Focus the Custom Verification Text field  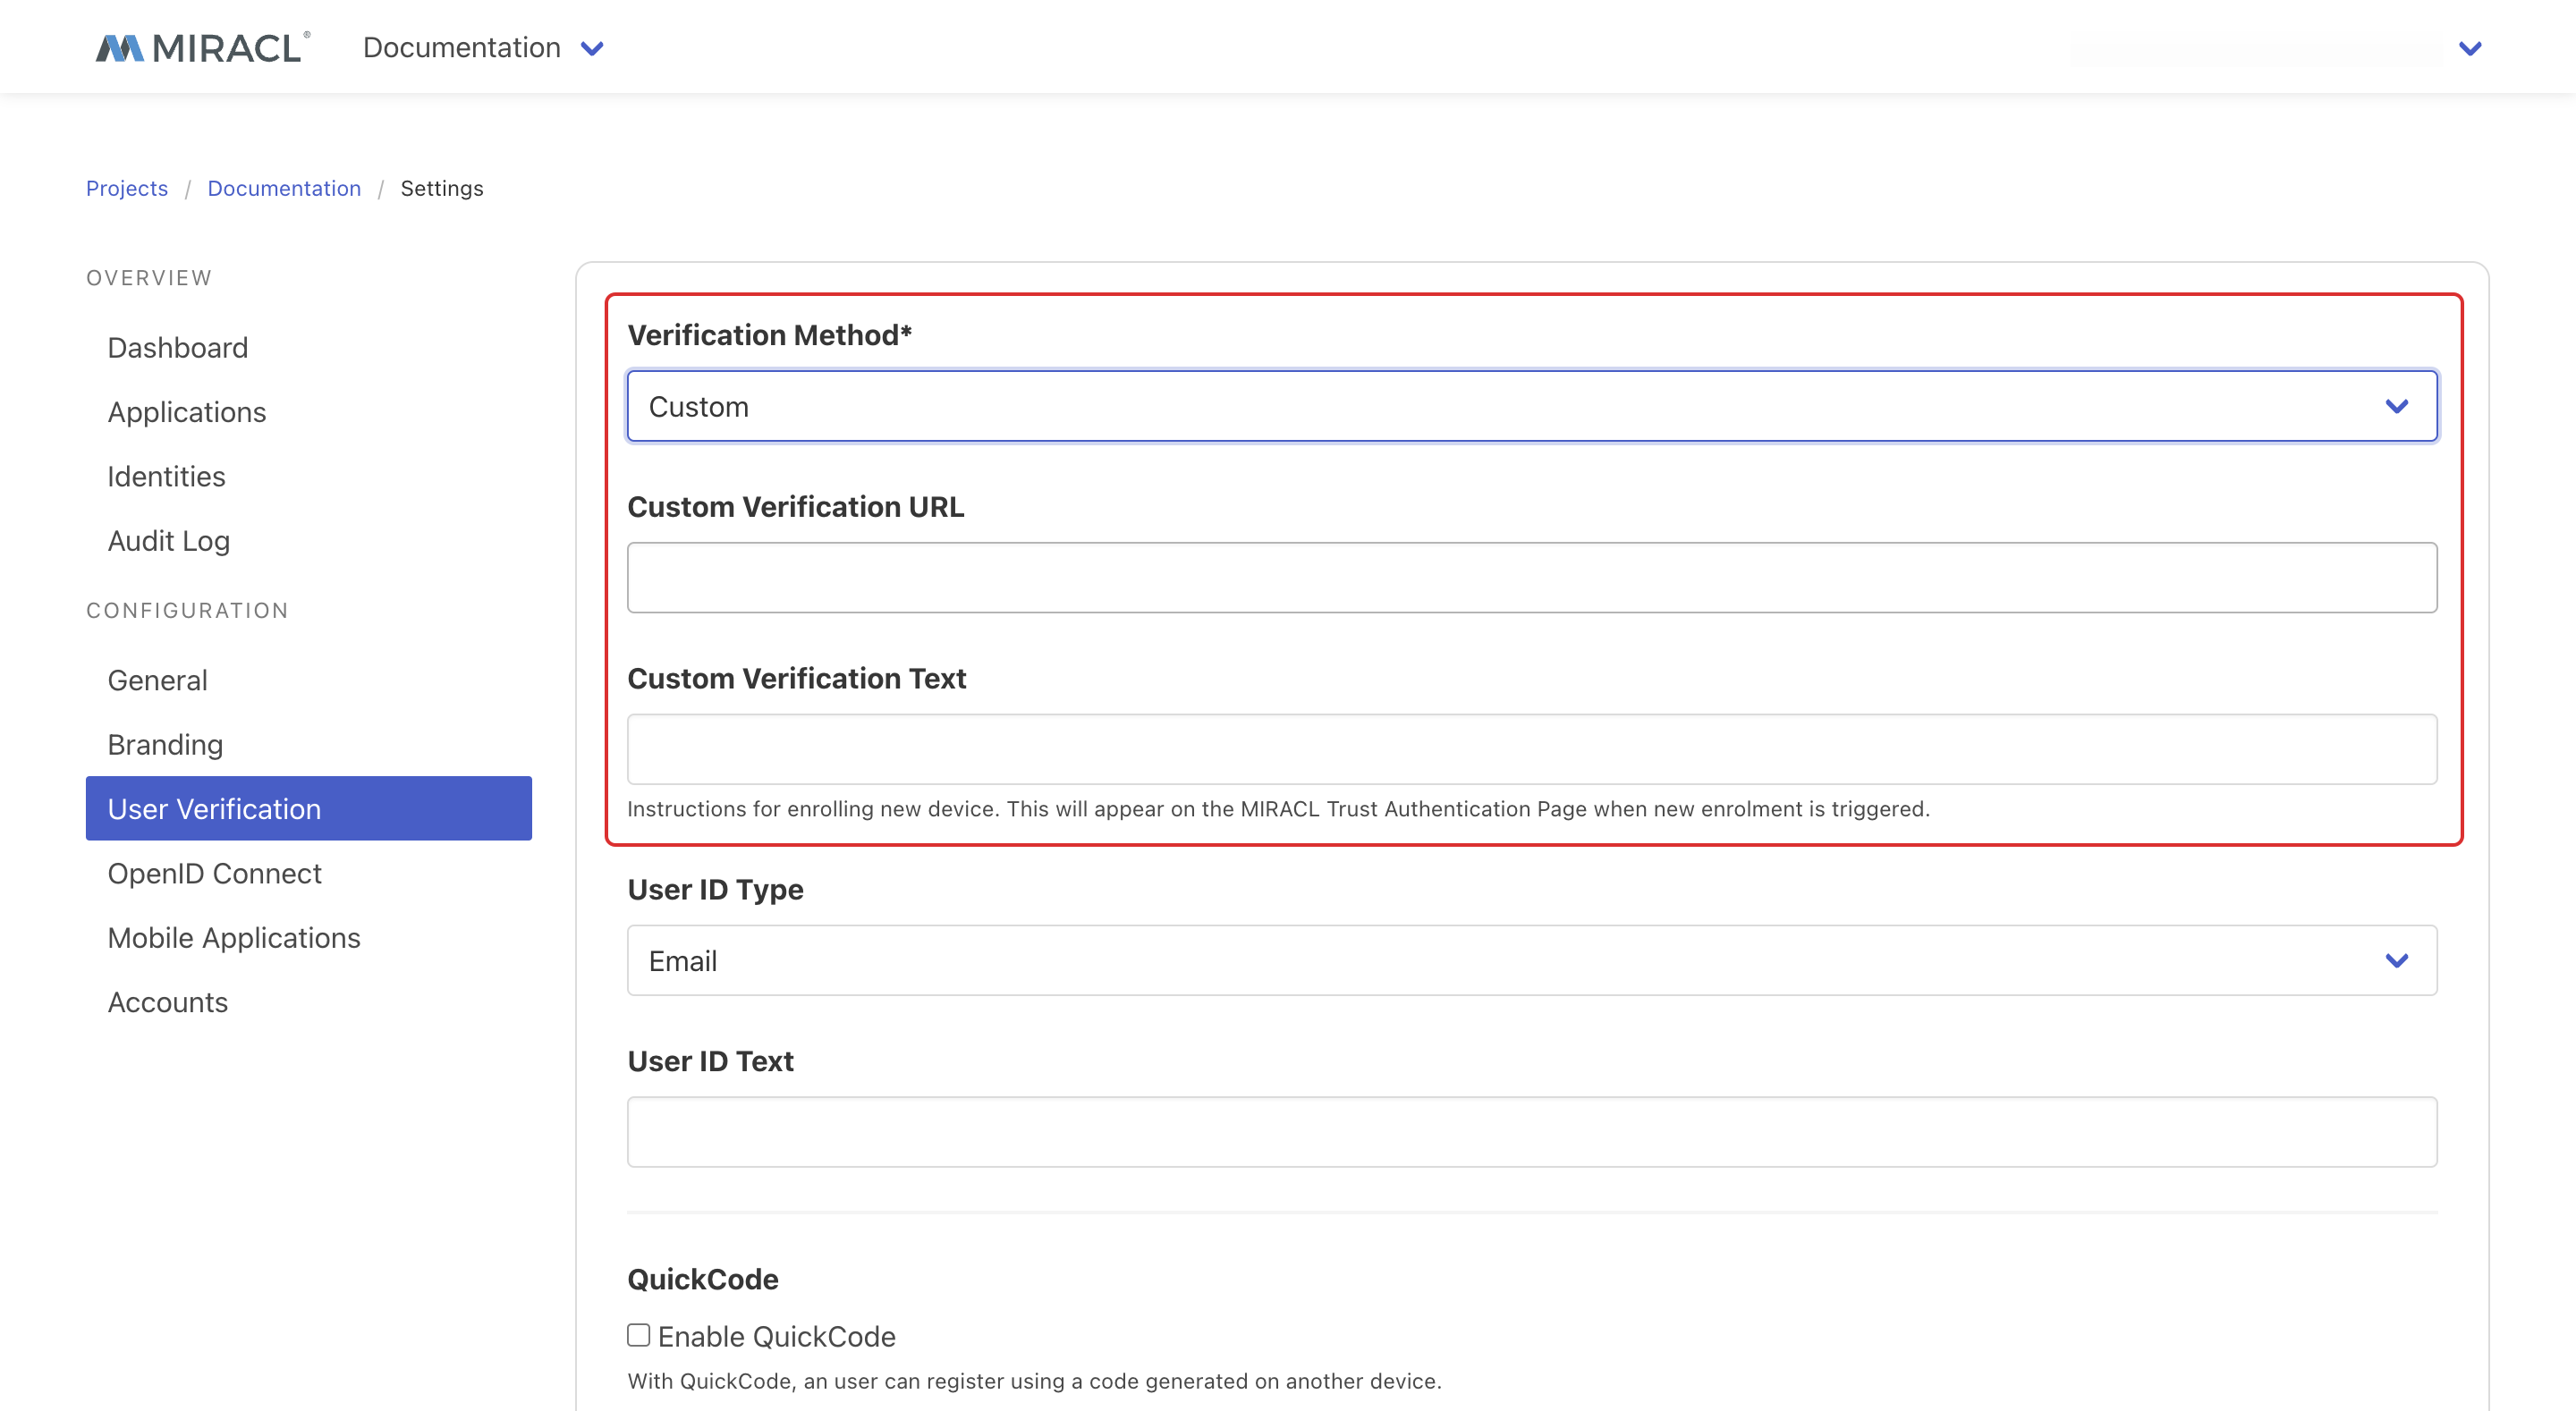pos(1532,749)
